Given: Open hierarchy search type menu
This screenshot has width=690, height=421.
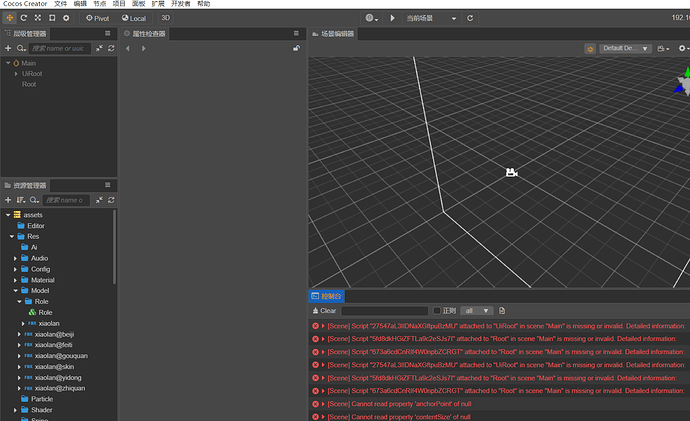Looking at the screenshot, I should pos(21,48).
